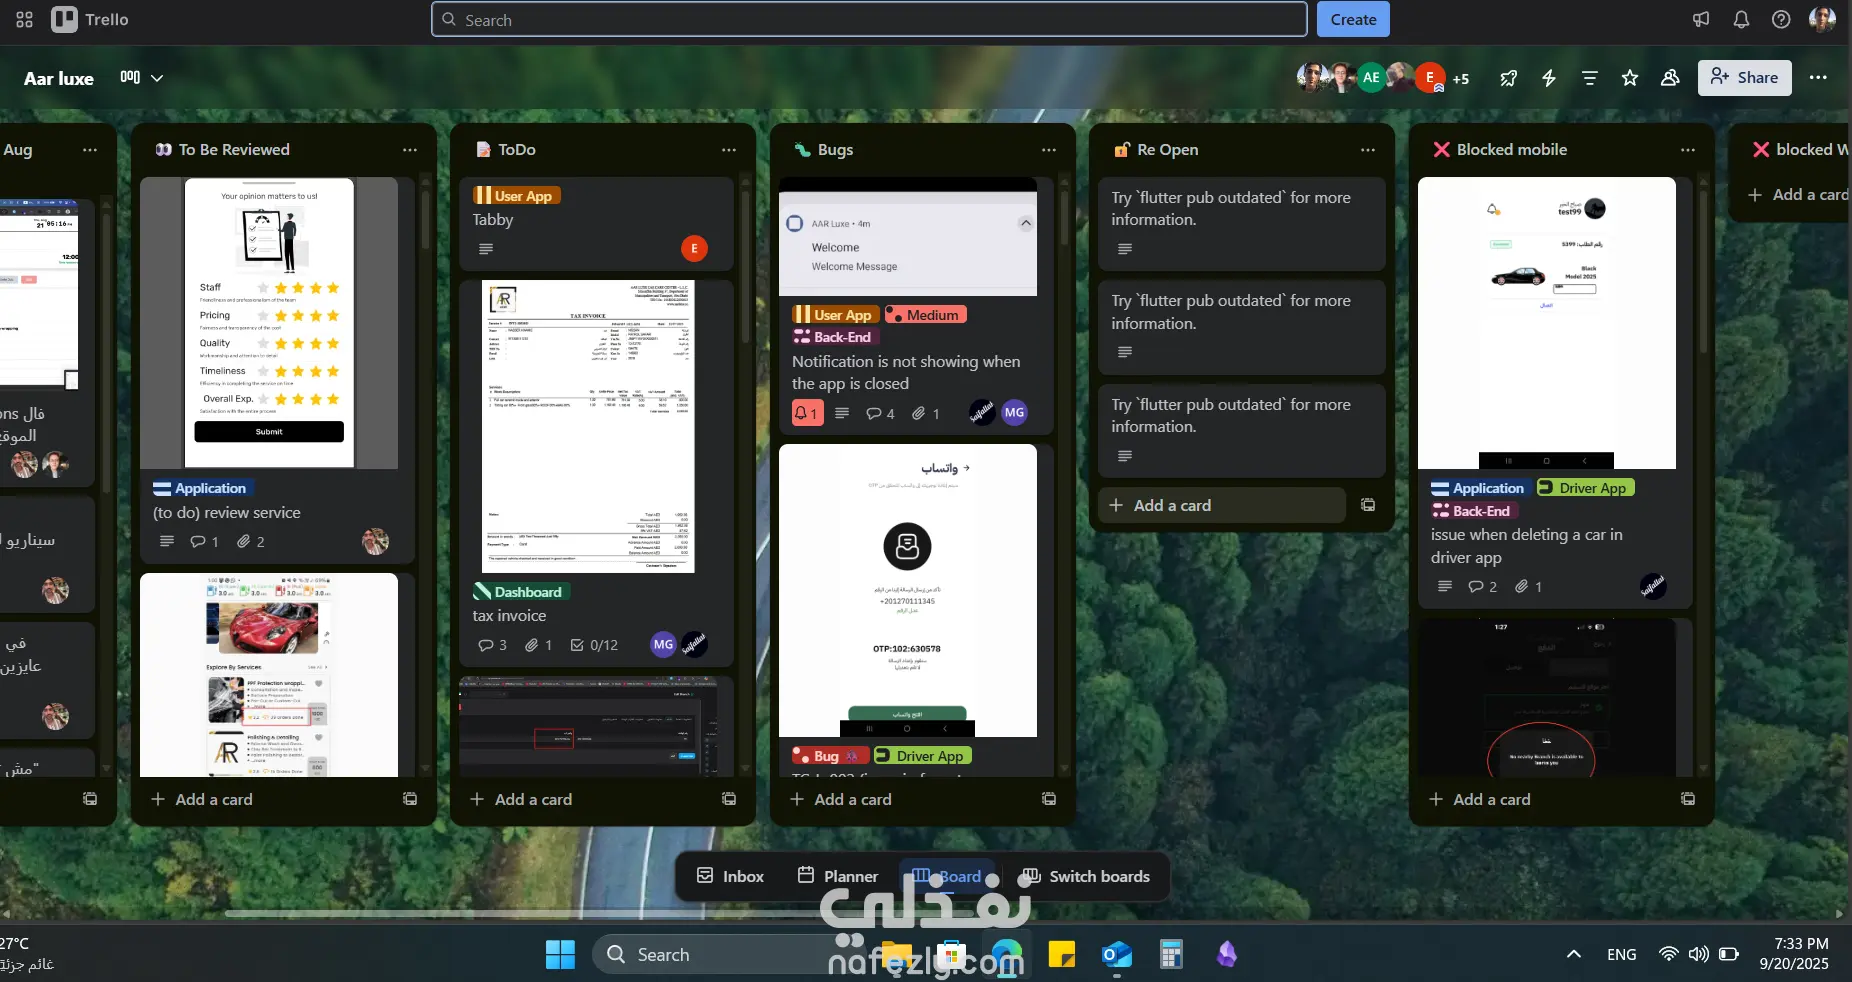The height and width of the screenshot is (982, 1852).
Task: Open the Windows Start menu
Action: (560, 955)
